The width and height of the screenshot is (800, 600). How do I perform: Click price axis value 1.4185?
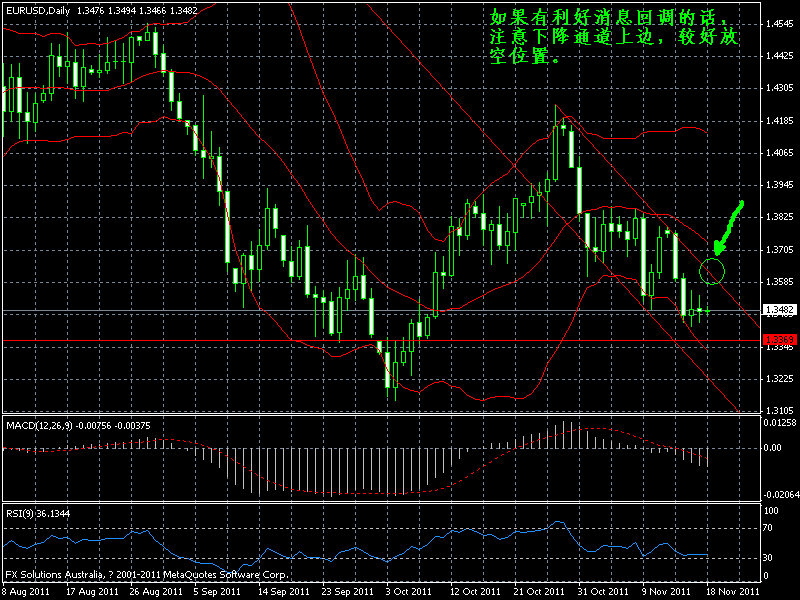click(780, 121)
